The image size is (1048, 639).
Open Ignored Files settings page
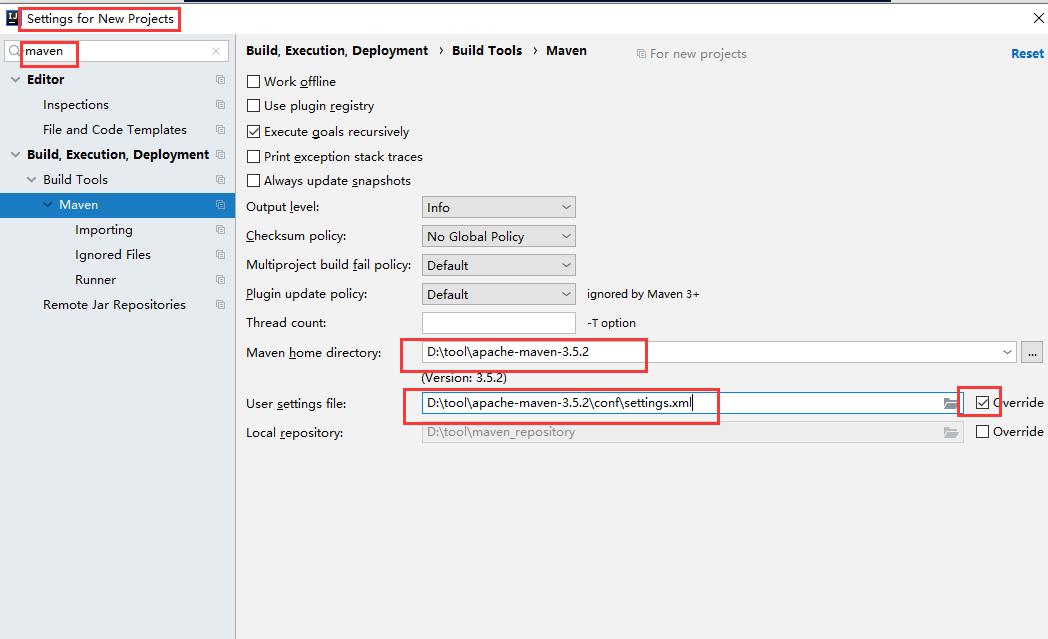tap(113, 255)
